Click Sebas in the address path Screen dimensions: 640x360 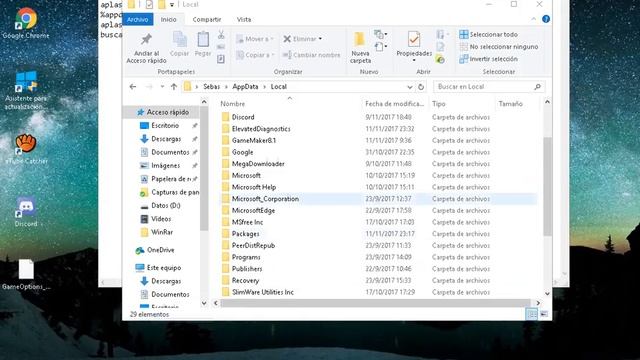click(x=211, y=87)
